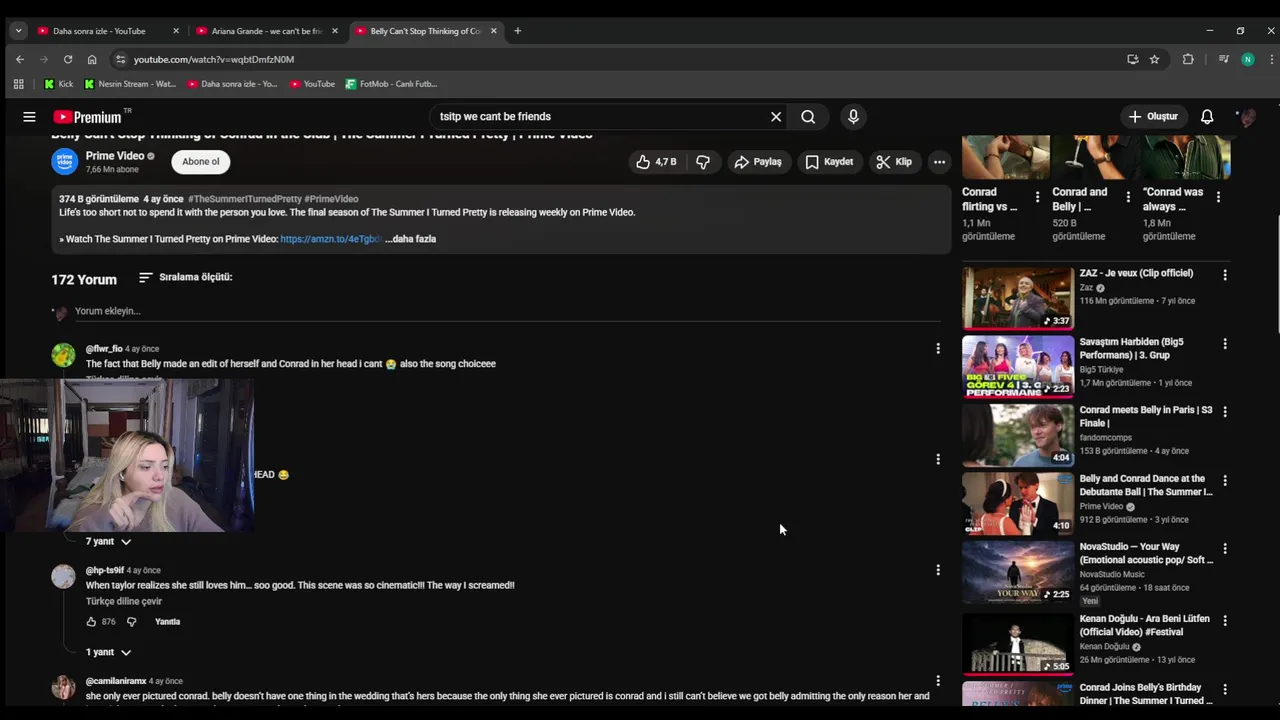Dislike the @hp-ts9if comment
The image size is (1280, 720).
click(131, 622)
